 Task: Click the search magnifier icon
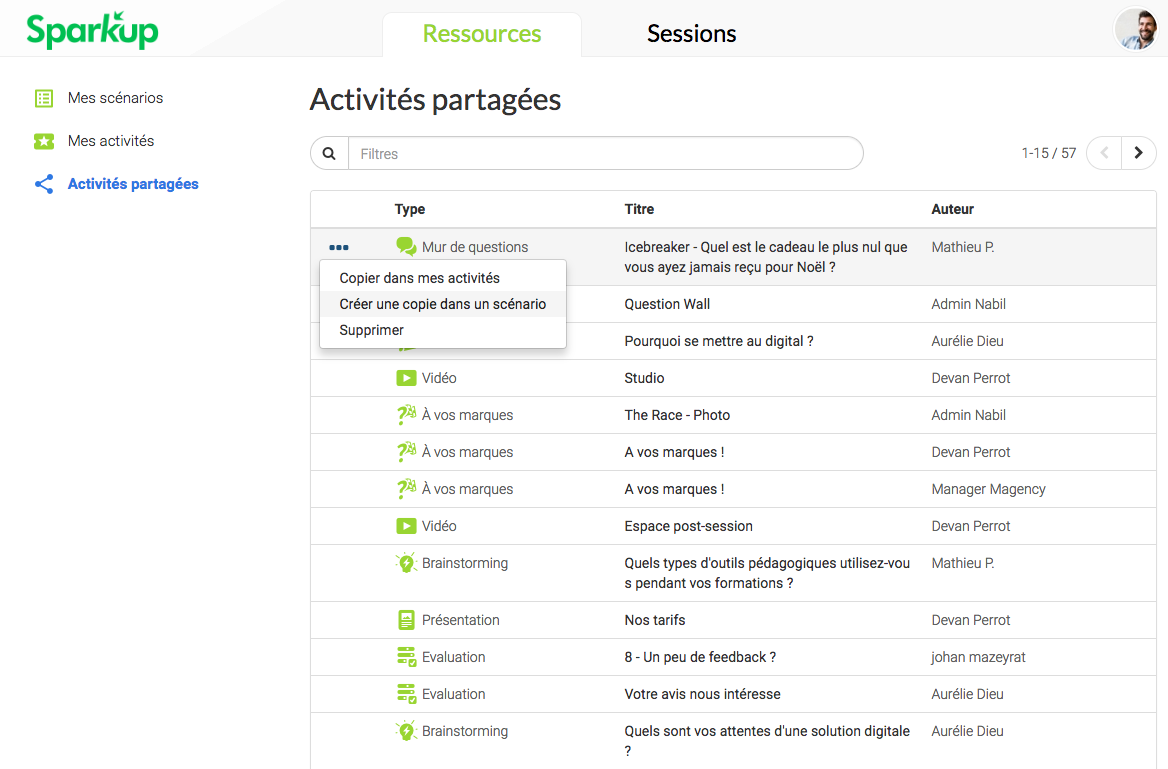[329, 154]
